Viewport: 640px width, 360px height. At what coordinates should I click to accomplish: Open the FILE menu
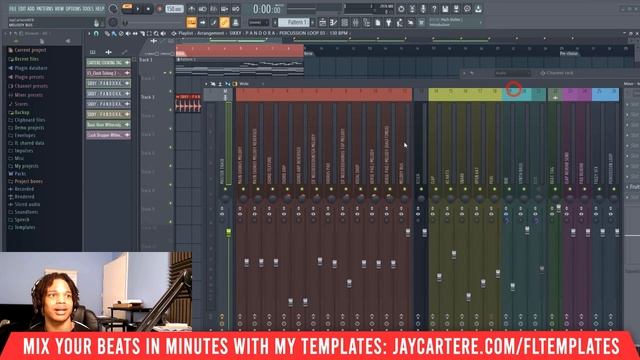point(12,9)
